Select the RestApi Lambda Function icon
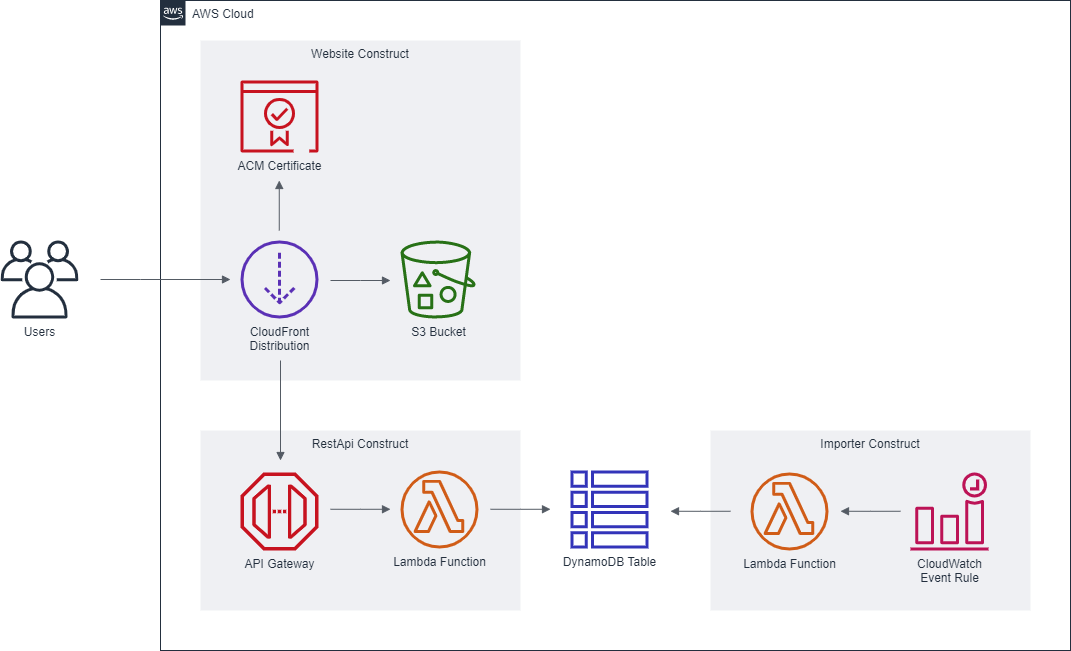Image resolution: width=1071 pixels, height=651 pixels. pyautogui.click(x=439, y=510)
